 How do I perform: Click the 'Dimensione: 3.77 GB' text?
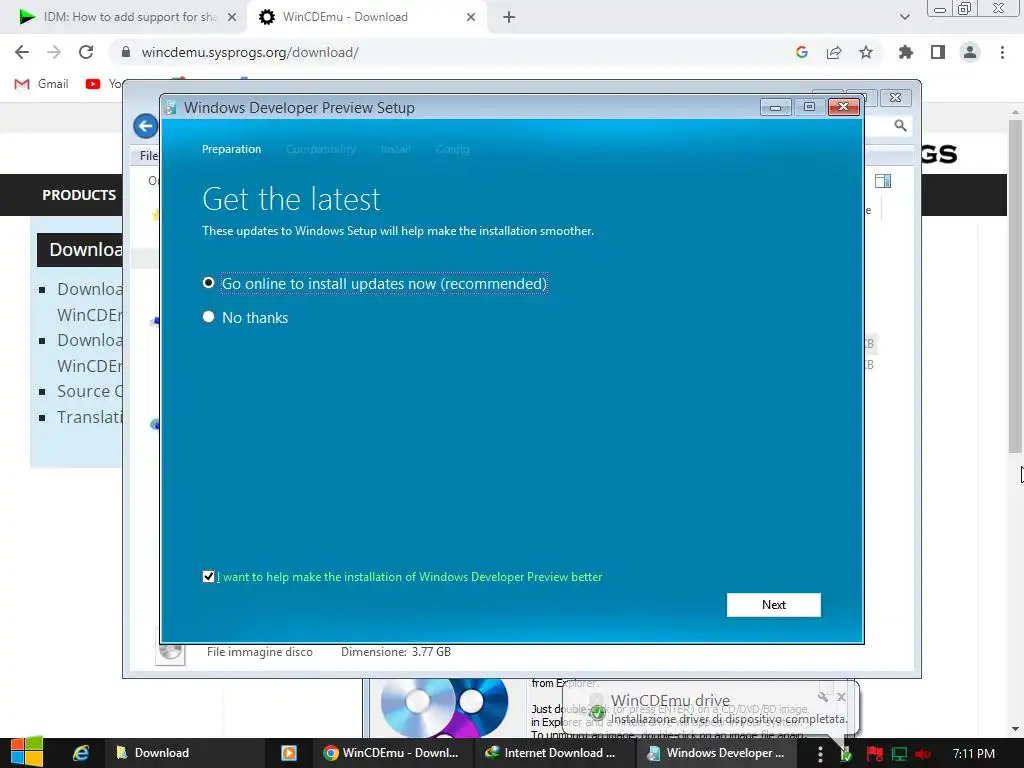396,652
